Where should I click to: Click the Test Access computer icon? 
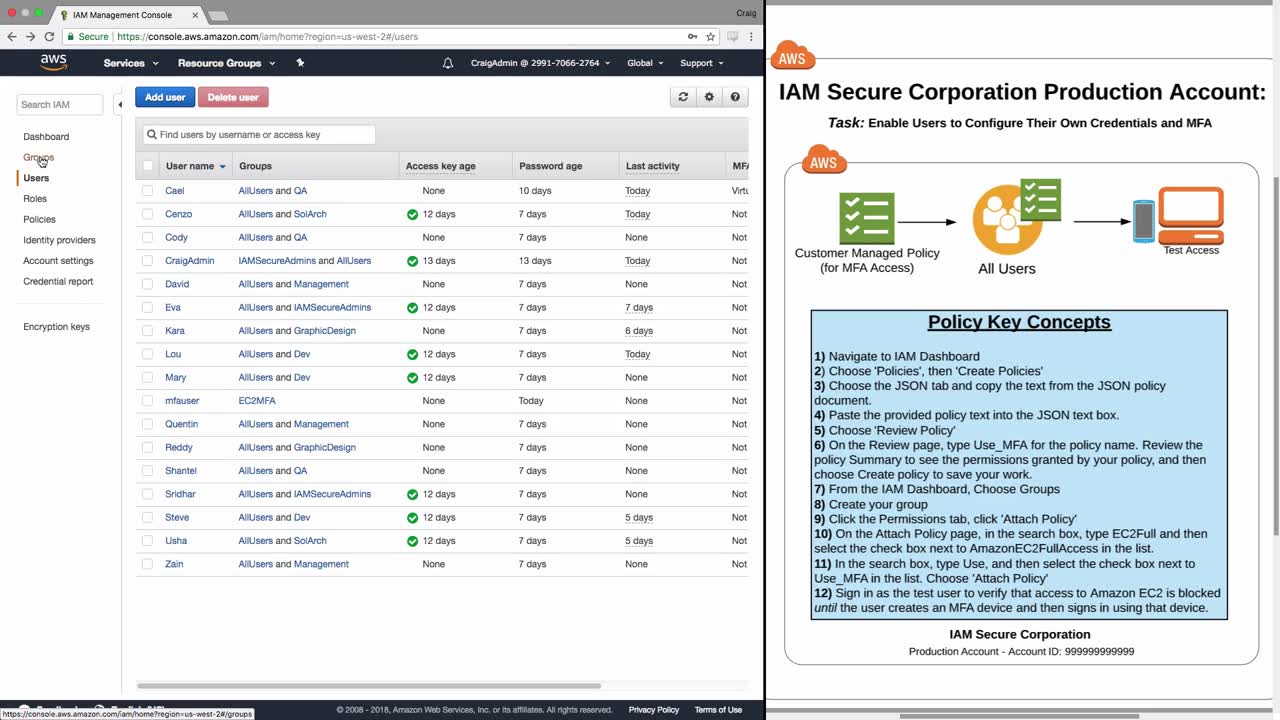[1190, 214]
